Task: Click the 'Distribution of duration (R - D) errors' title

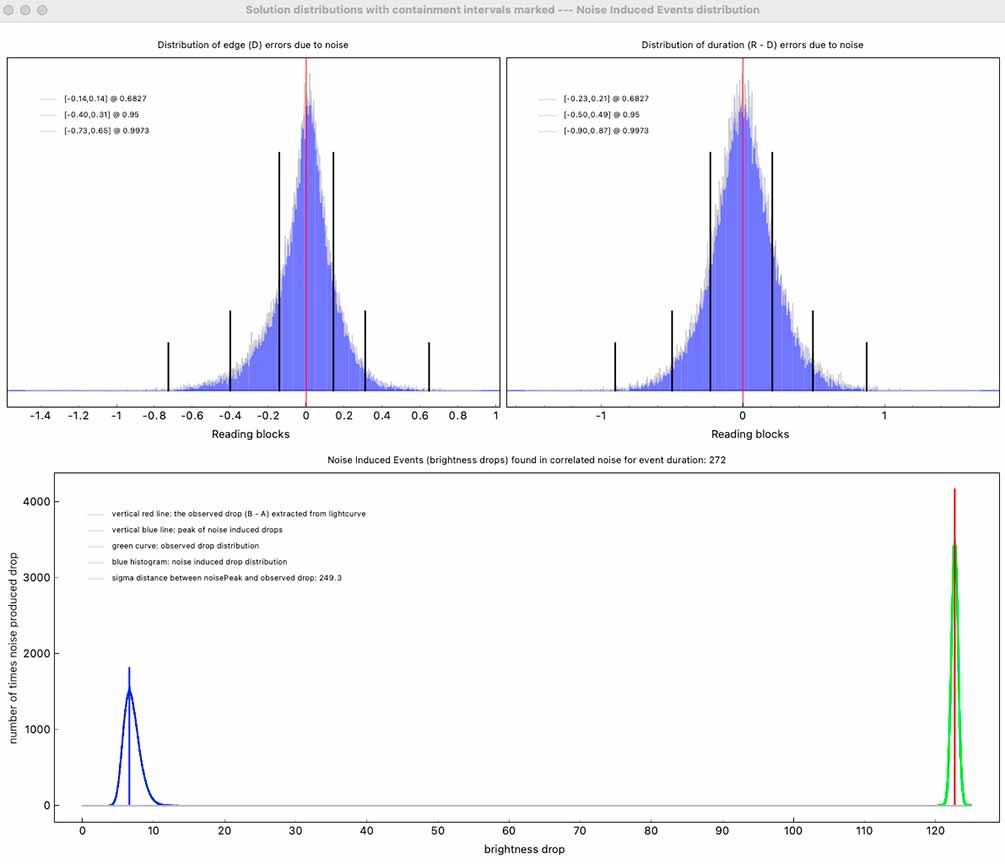Action: point(752,45)
